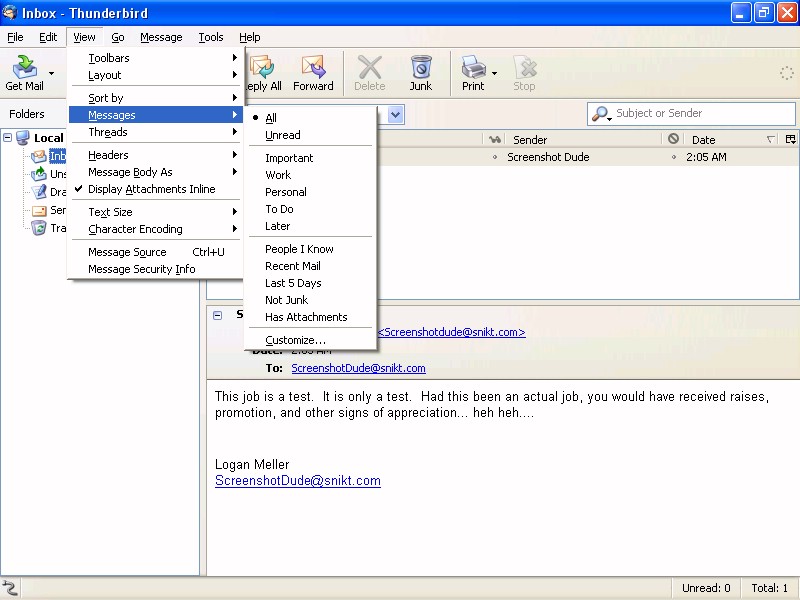Select the Trash folder icon
Screen dimensions: 800x600
coord(39,228)
